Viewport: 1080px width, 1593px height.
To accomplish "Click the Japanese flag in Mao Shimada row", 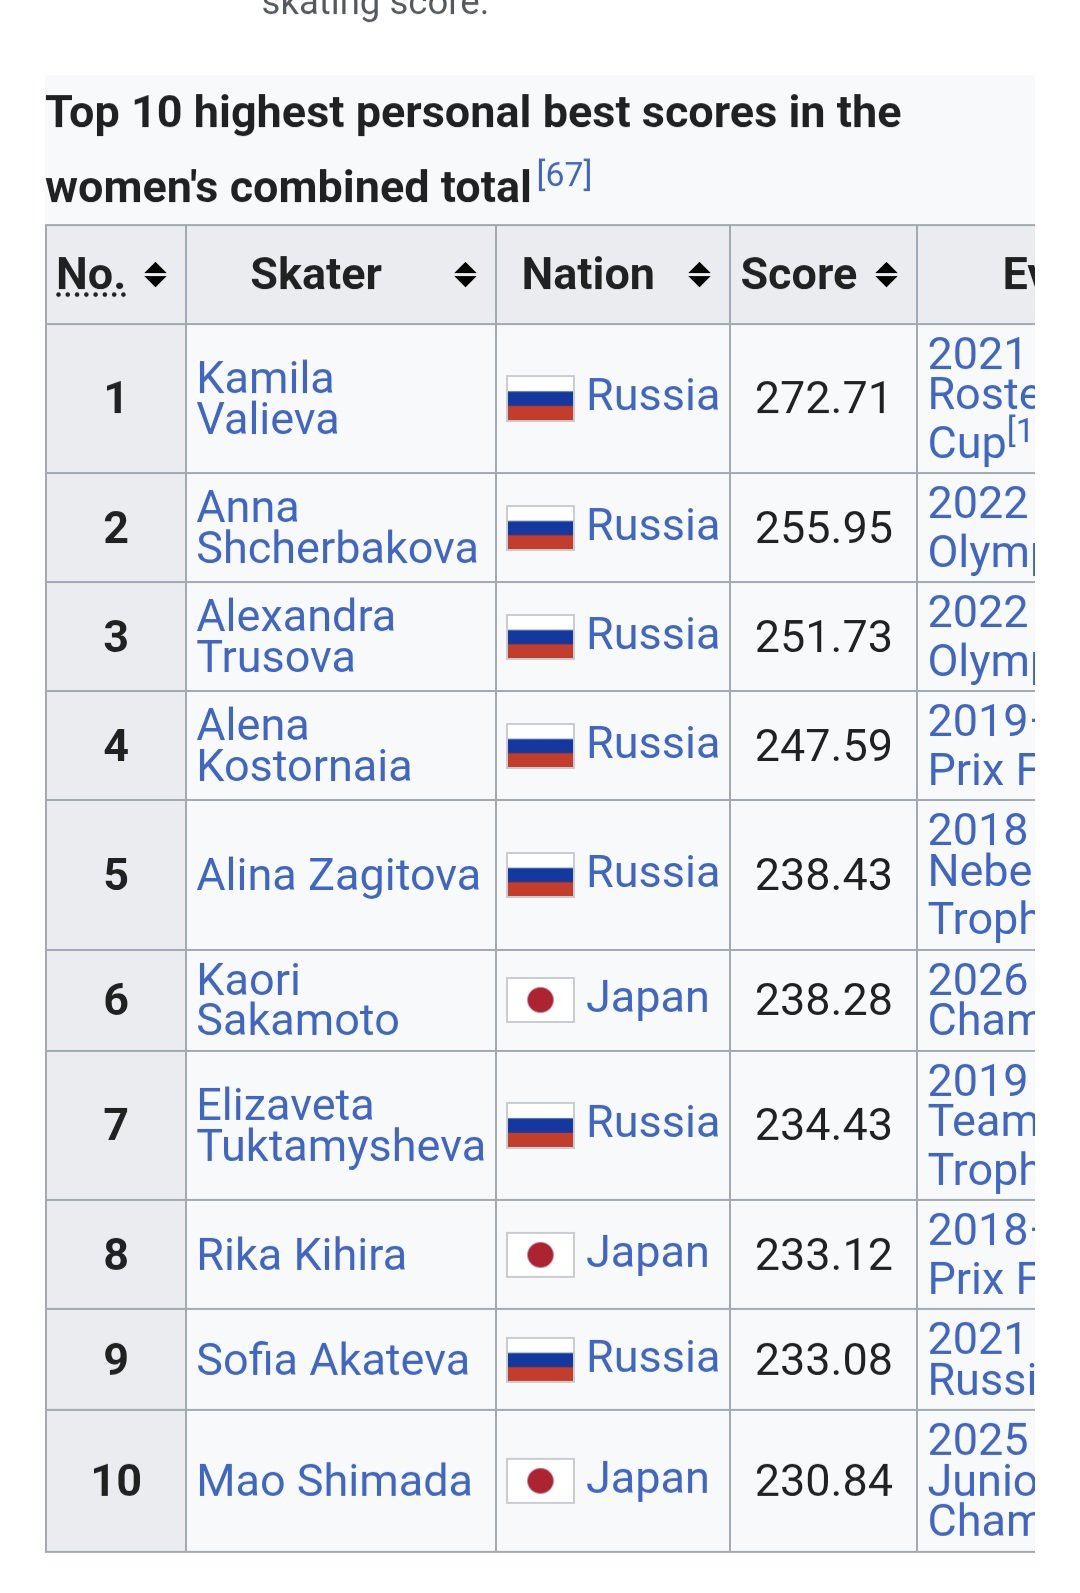I will (x=540, y=1481).
